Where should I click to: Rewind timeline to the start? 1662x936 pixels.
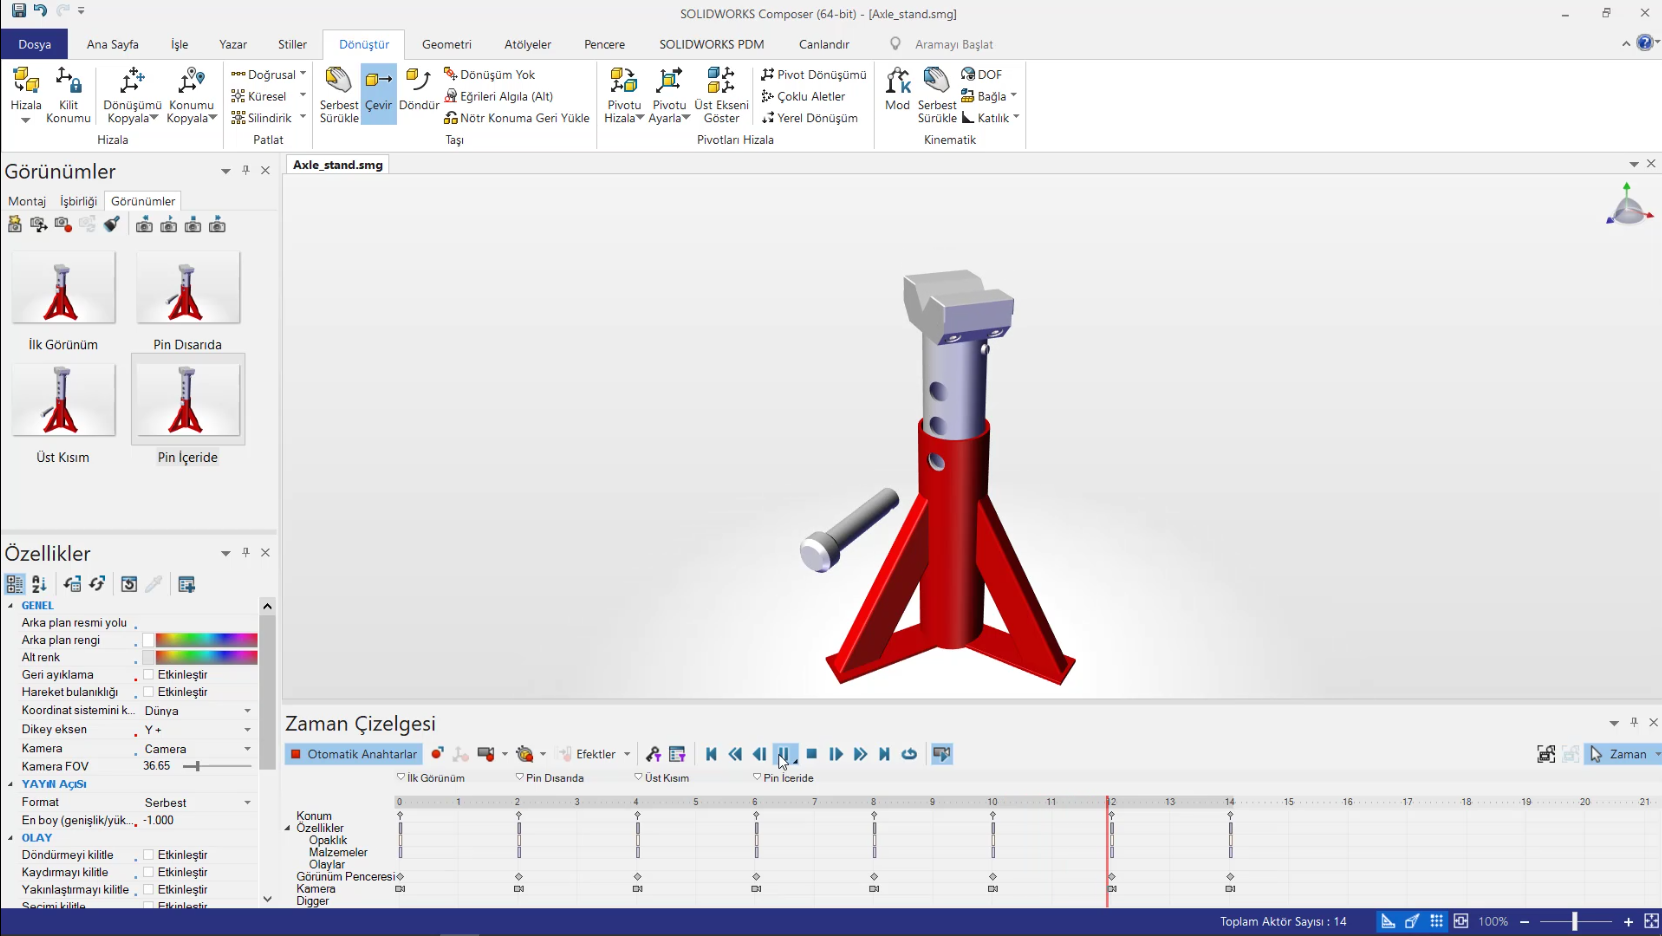click(x=711, y=754)
